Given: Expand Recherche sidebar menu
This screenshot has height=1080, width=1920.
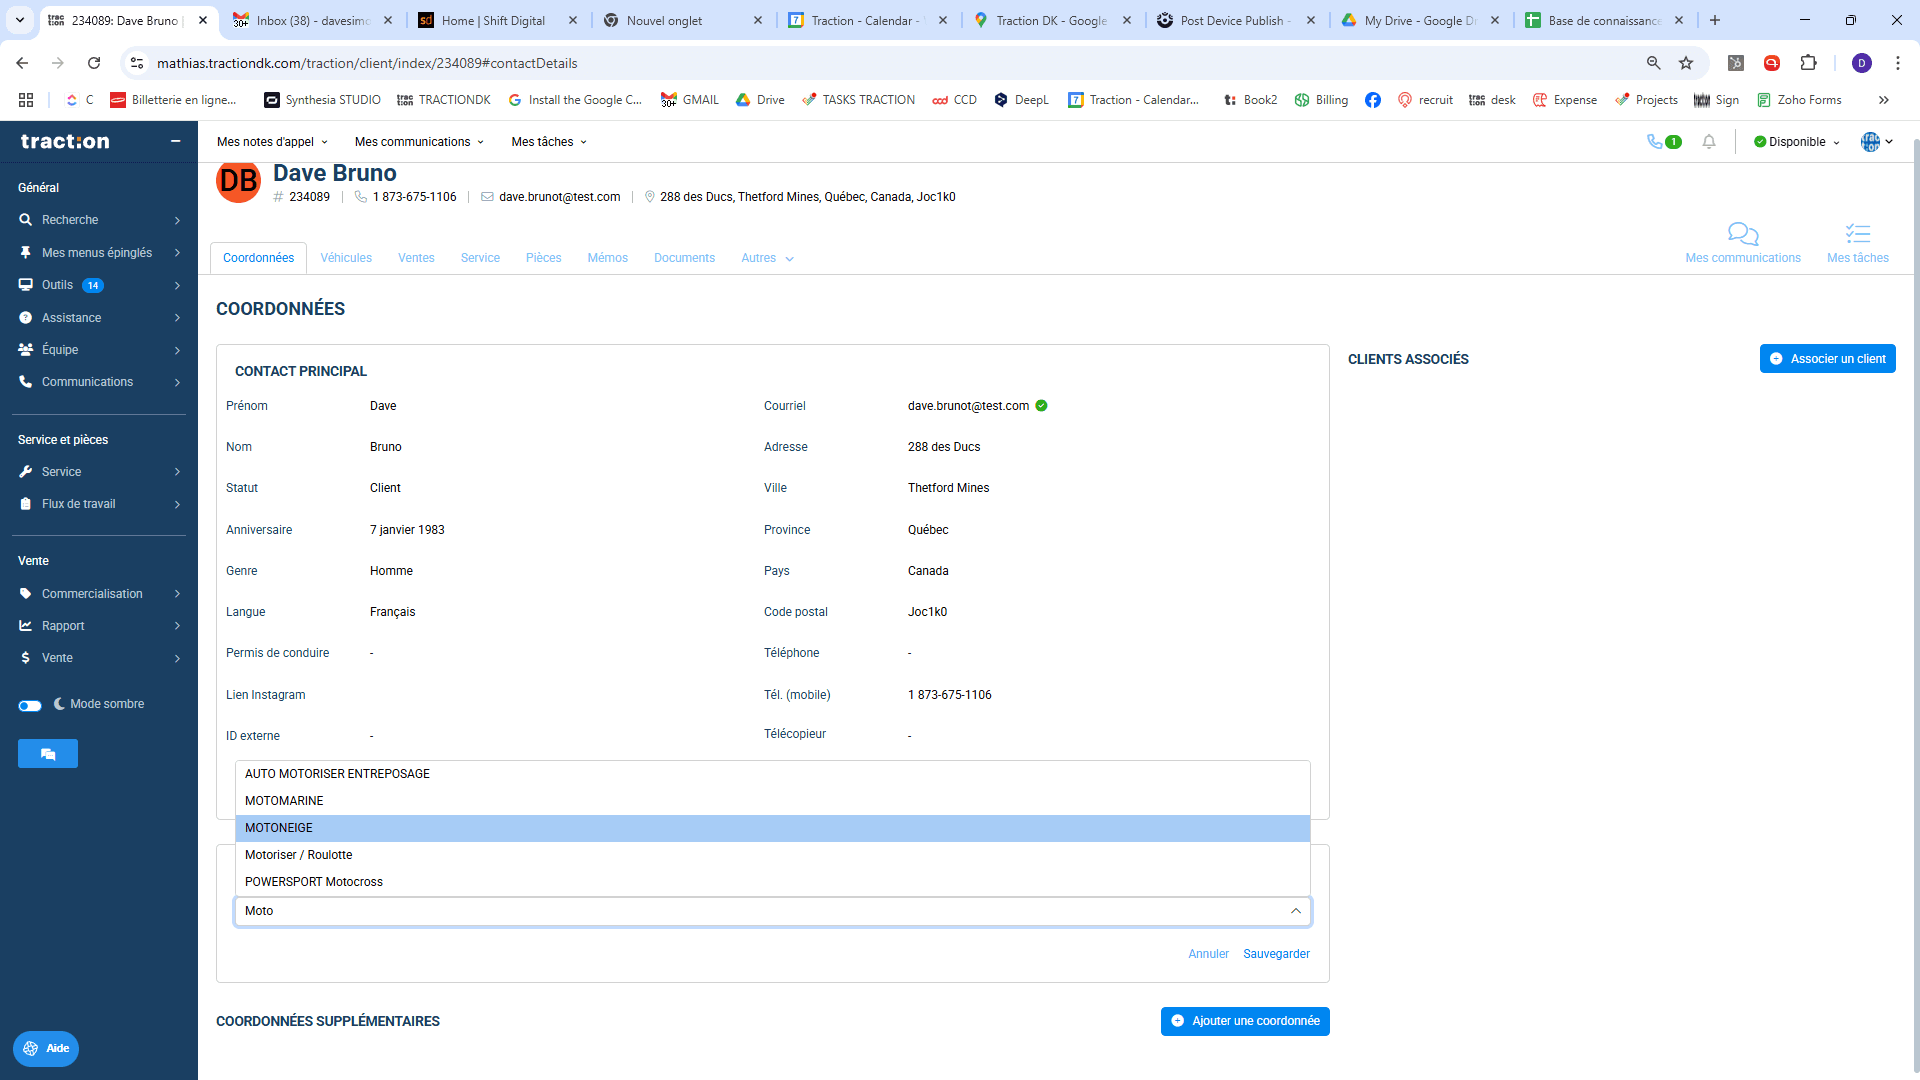Looking at the screenshot, I should click(99, 220).
